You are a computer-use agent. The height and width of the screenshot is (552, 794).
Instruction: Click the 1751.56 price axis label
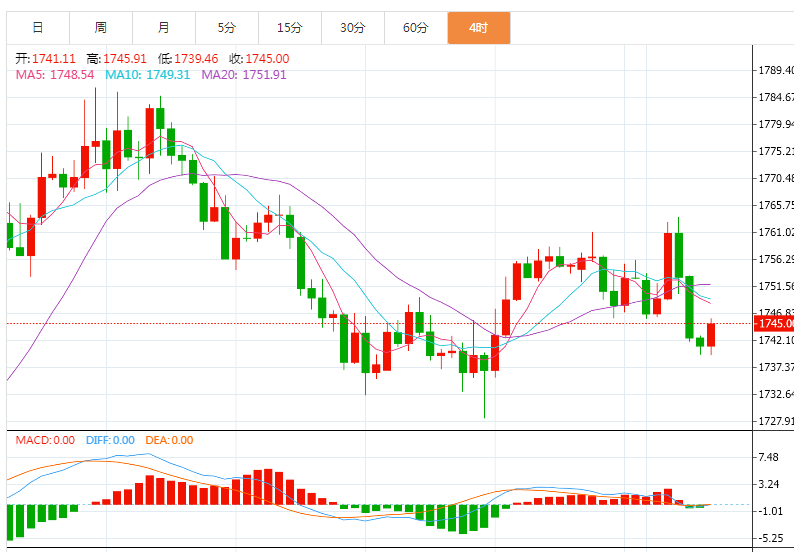click(x=775, y=286)
